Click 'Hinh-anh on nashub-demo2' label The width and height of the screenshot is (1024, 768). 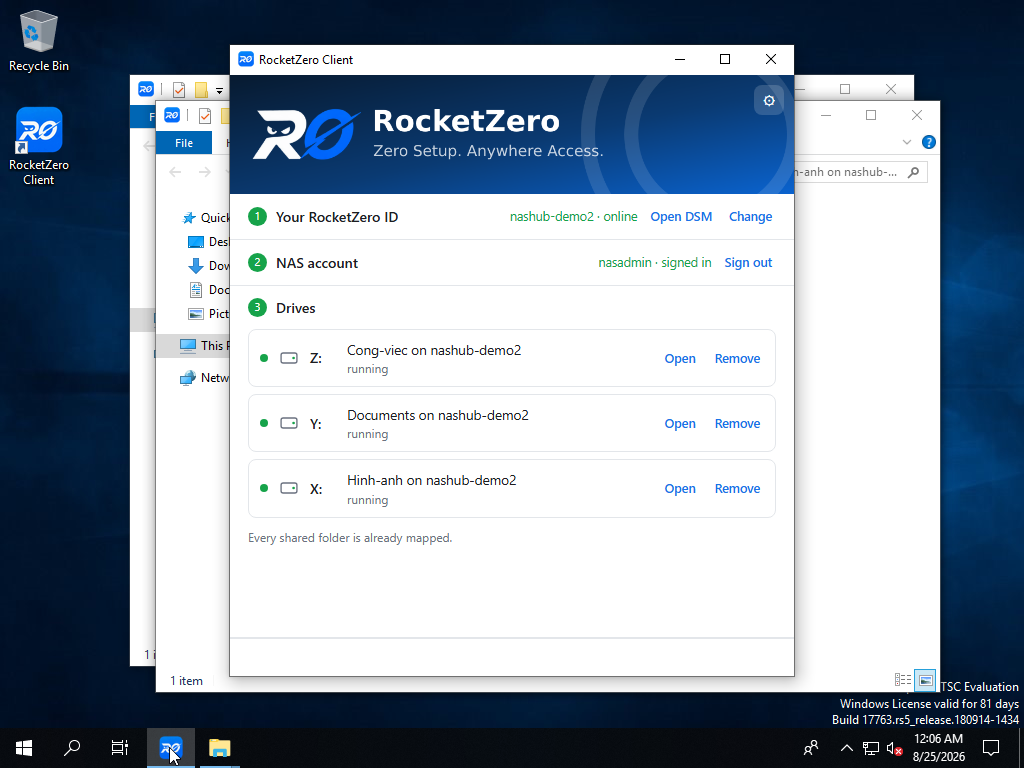(432, 481)
